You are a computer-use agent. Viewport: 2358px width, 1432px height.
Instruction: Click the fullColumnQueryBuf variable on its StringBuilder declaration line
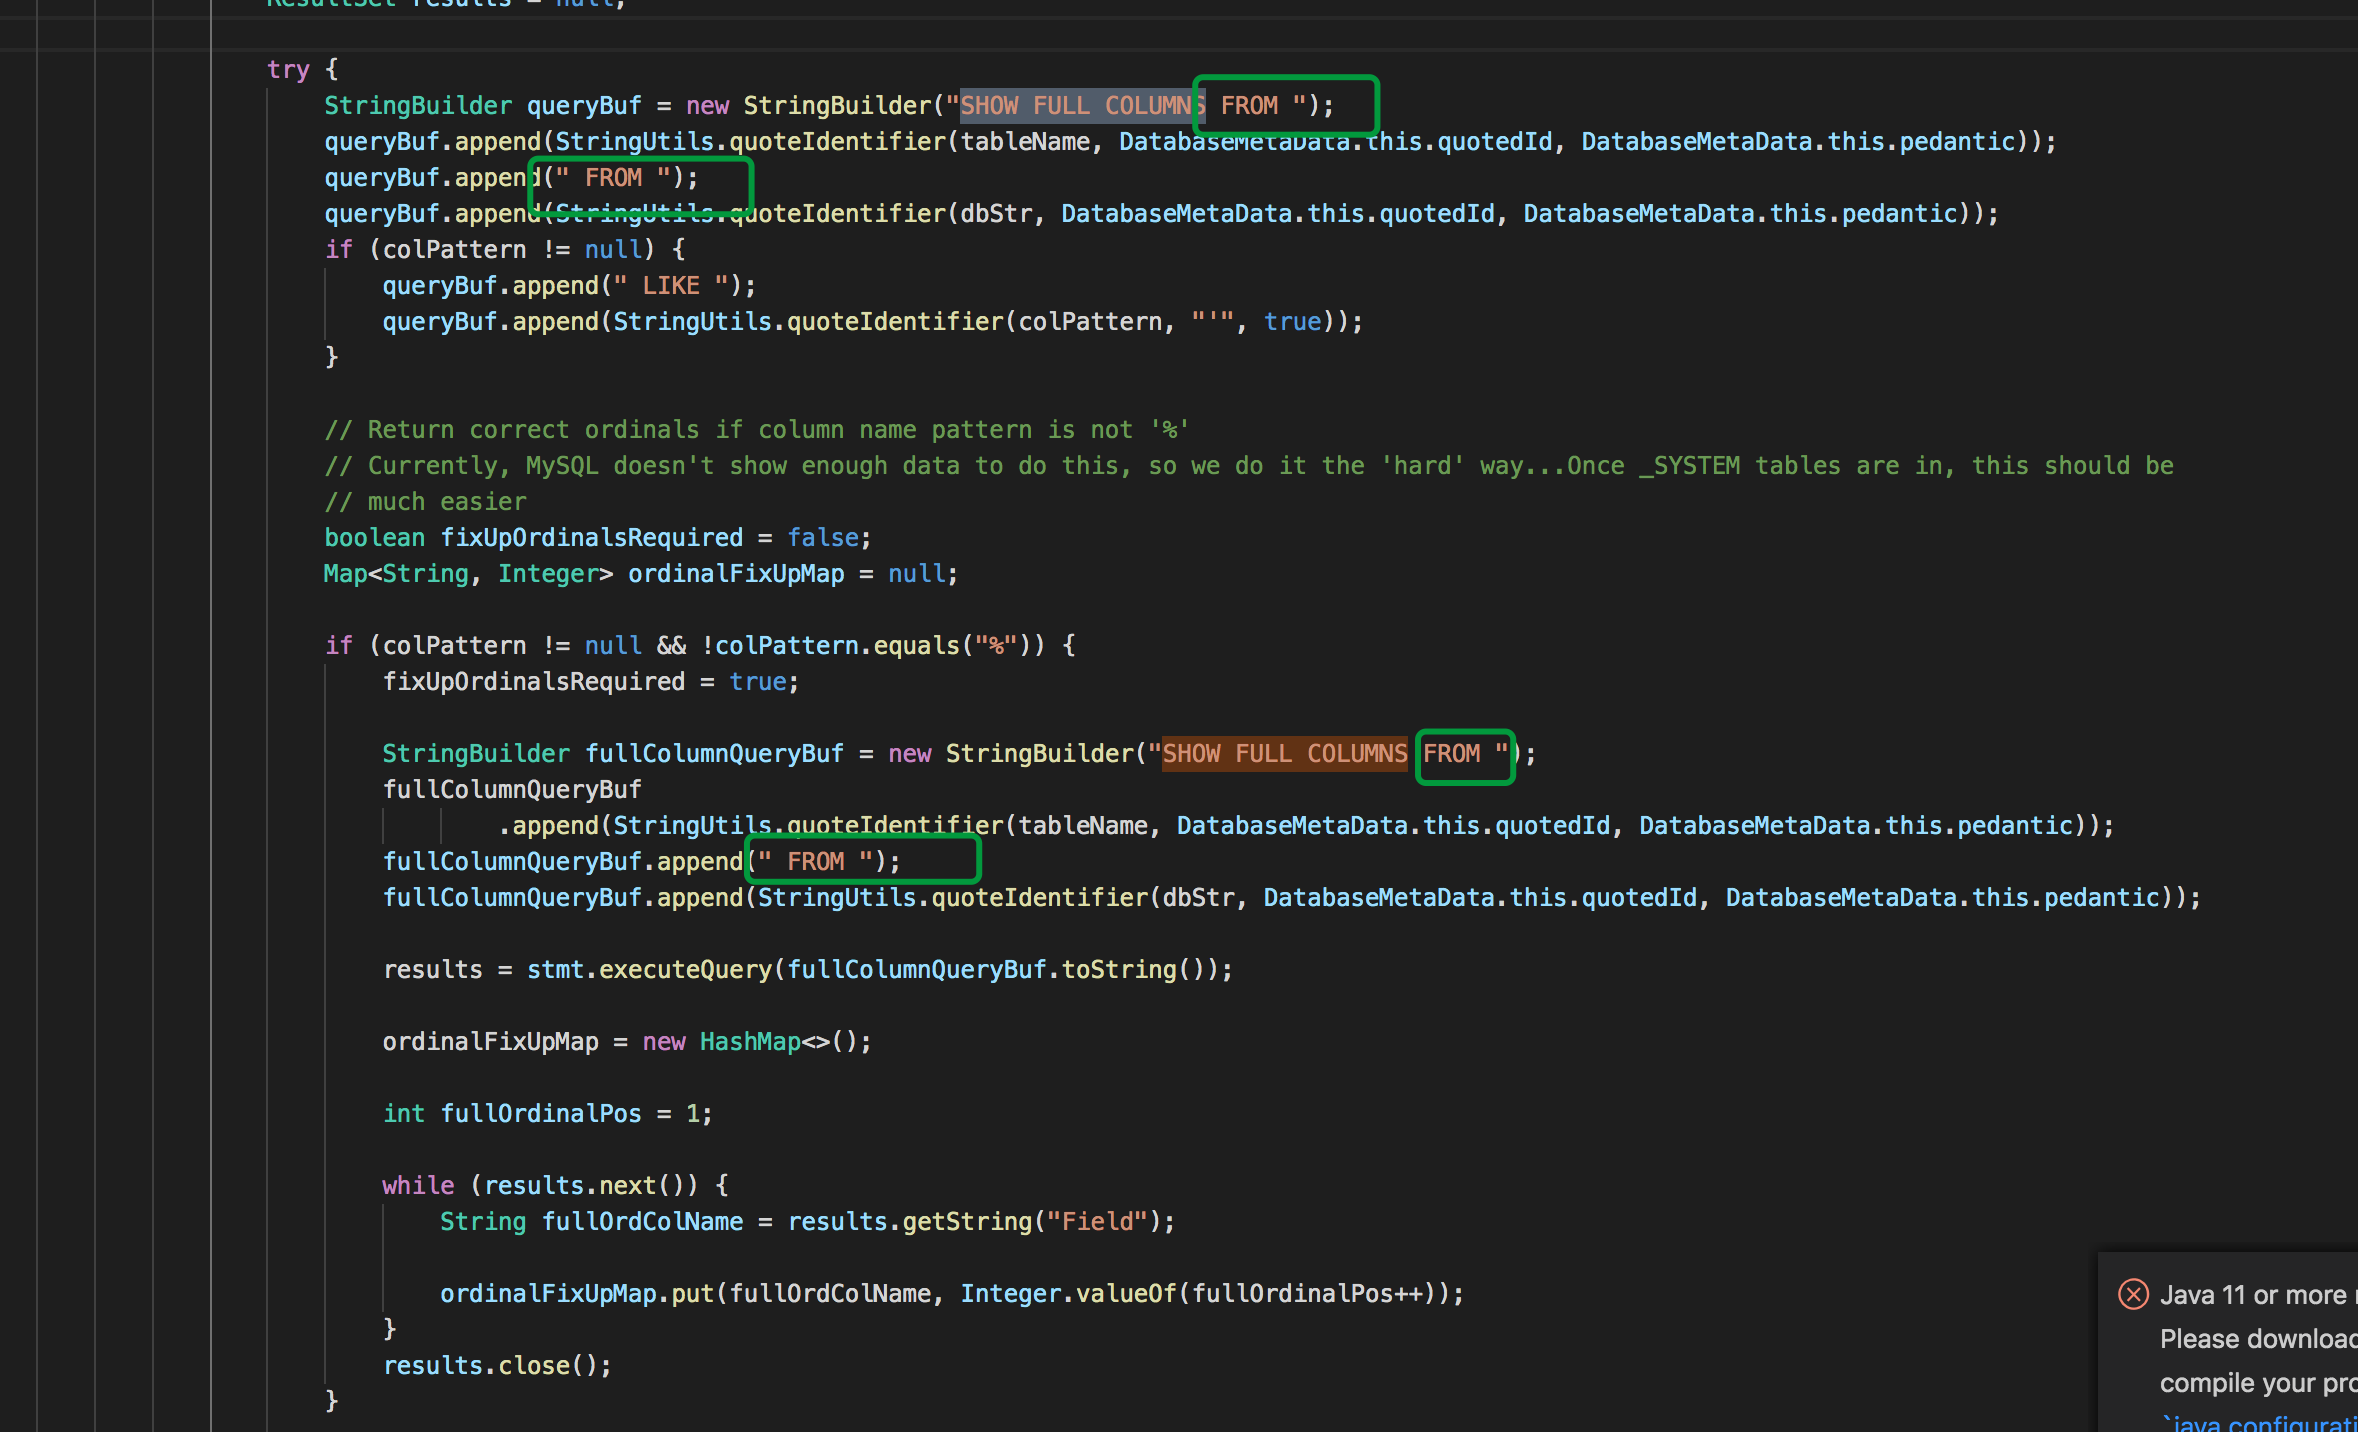point(714,754)
